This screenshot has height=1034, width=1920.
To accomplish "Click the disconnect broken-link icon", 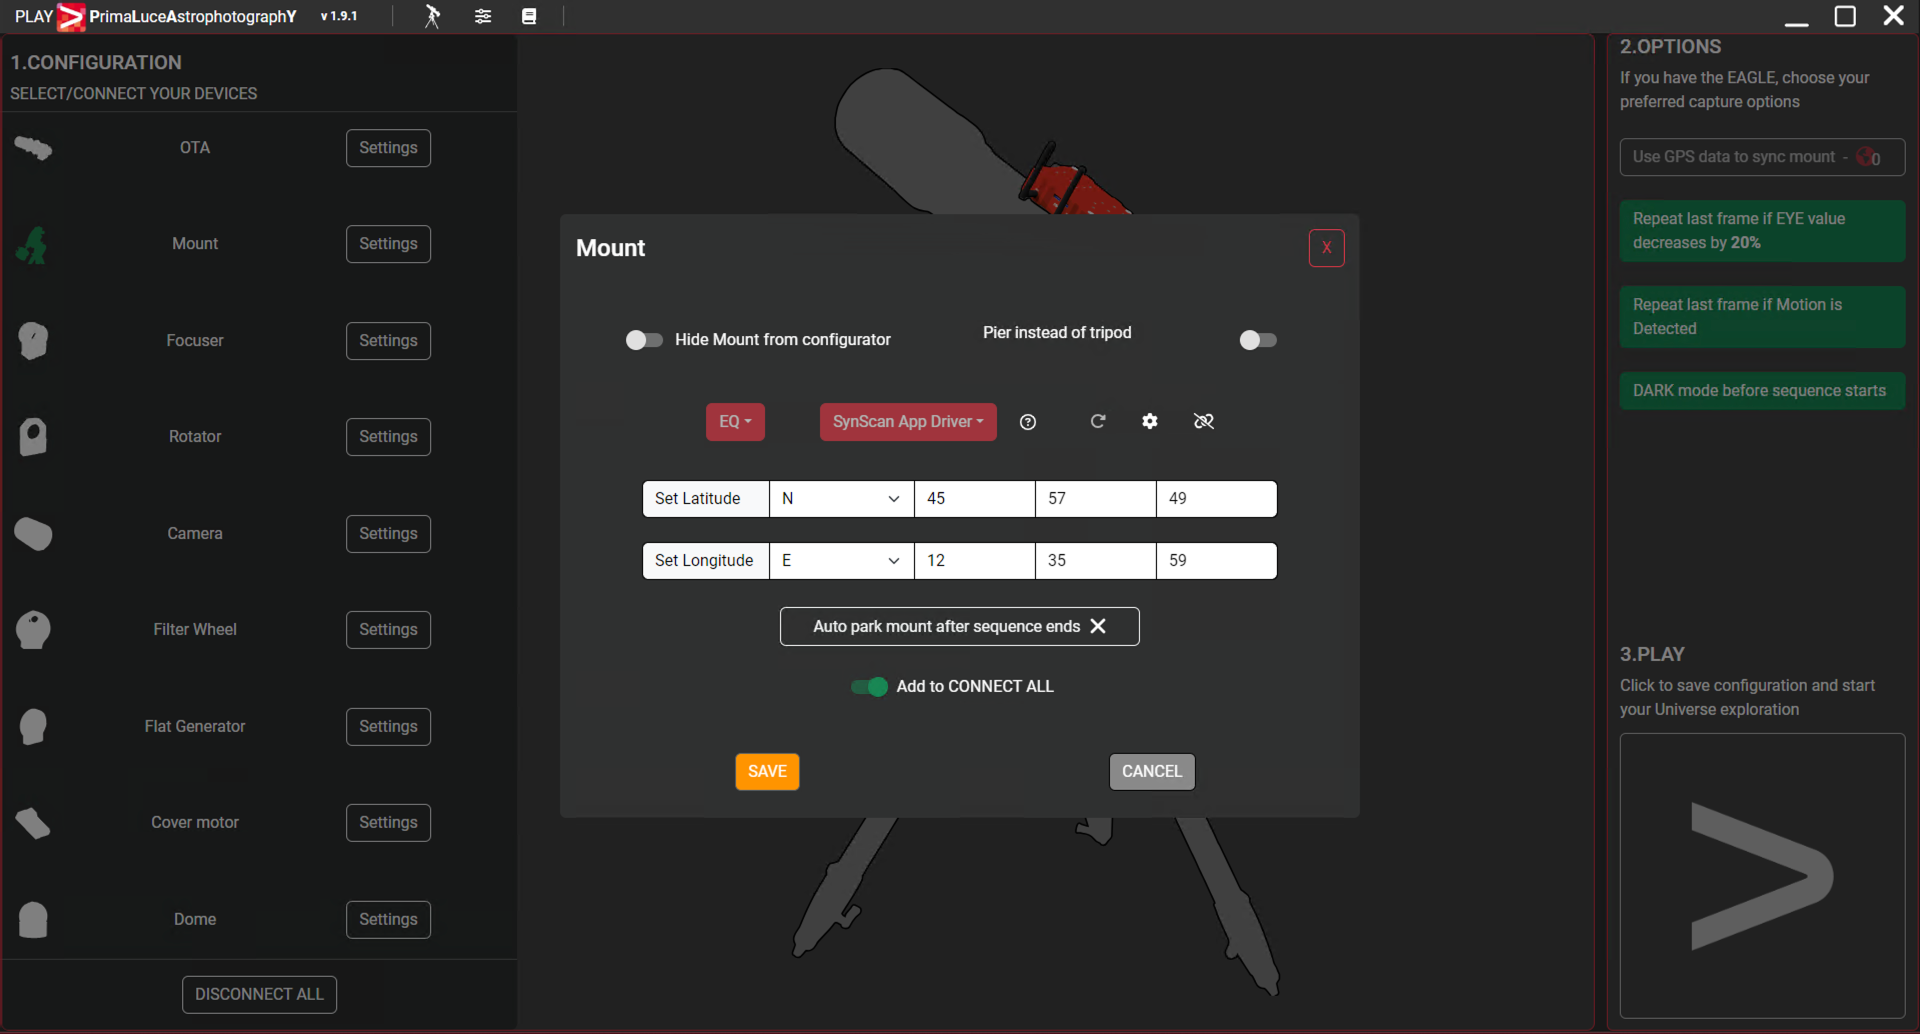I will tap(1204, 421).
